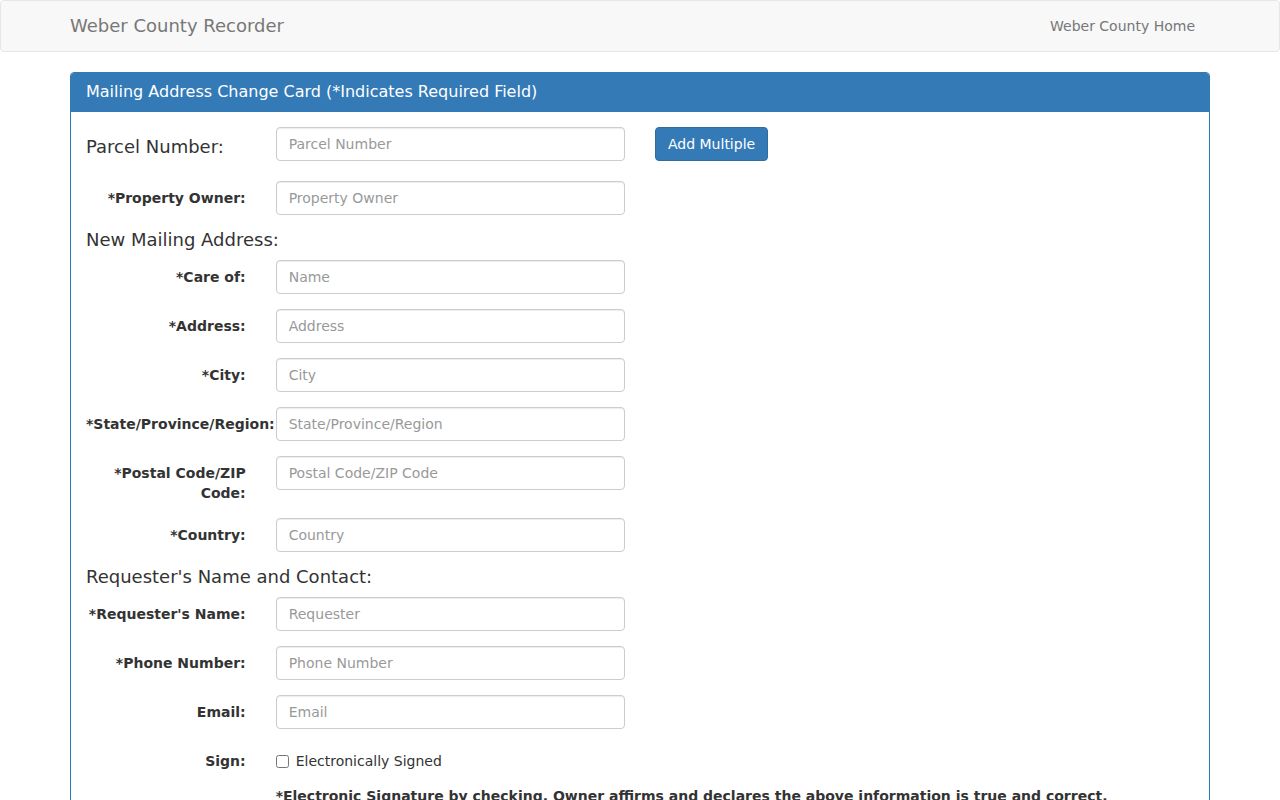Open the Weber County Home link

click(x=1122, y=26)
